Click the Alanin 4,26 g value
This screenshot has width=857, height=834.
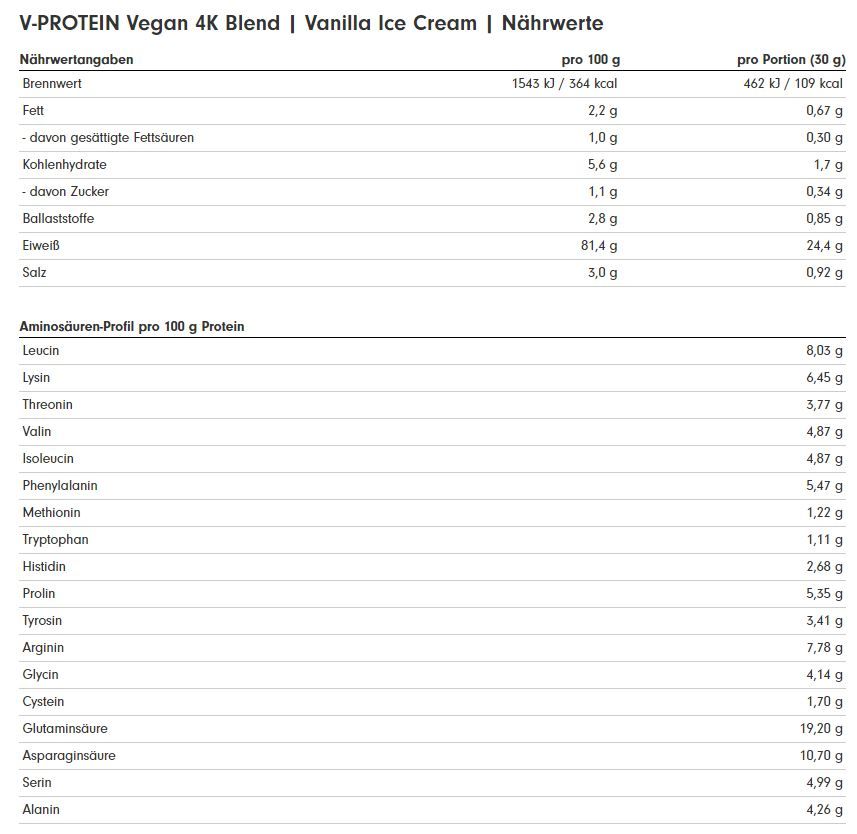point(824,809)
